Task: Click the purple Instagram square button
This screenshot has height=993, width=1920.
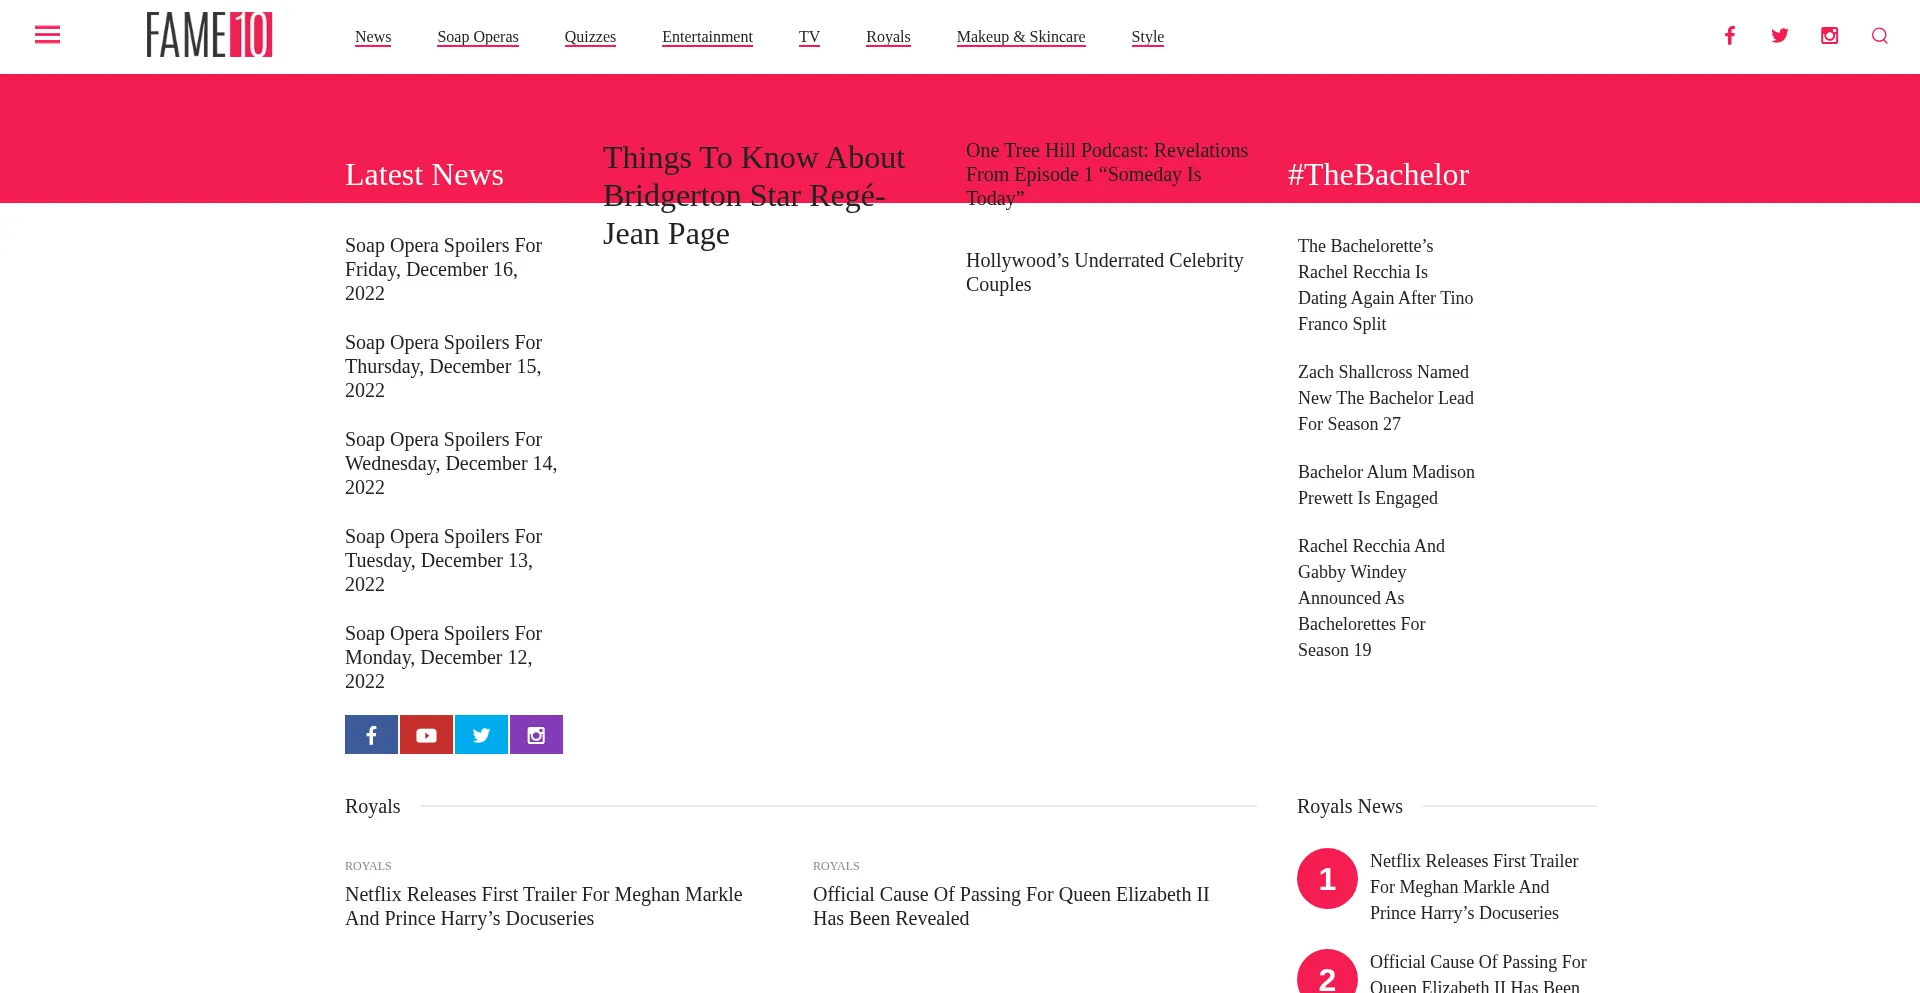Action: [536, 735]
